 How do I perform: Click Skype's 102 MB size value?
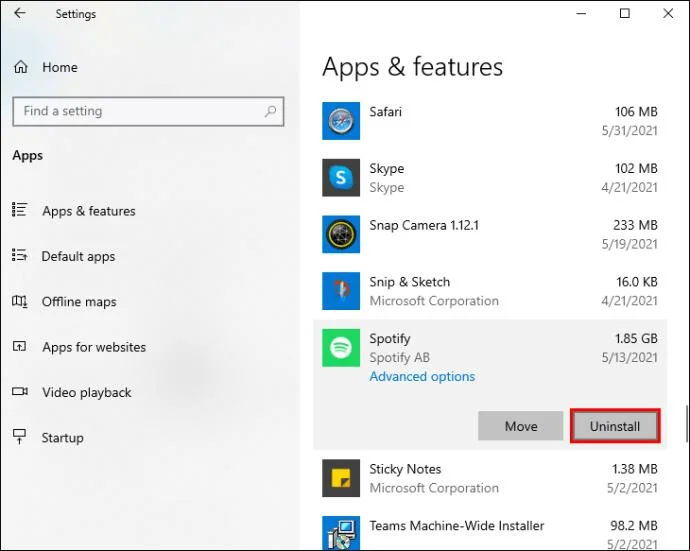point(636,169)
